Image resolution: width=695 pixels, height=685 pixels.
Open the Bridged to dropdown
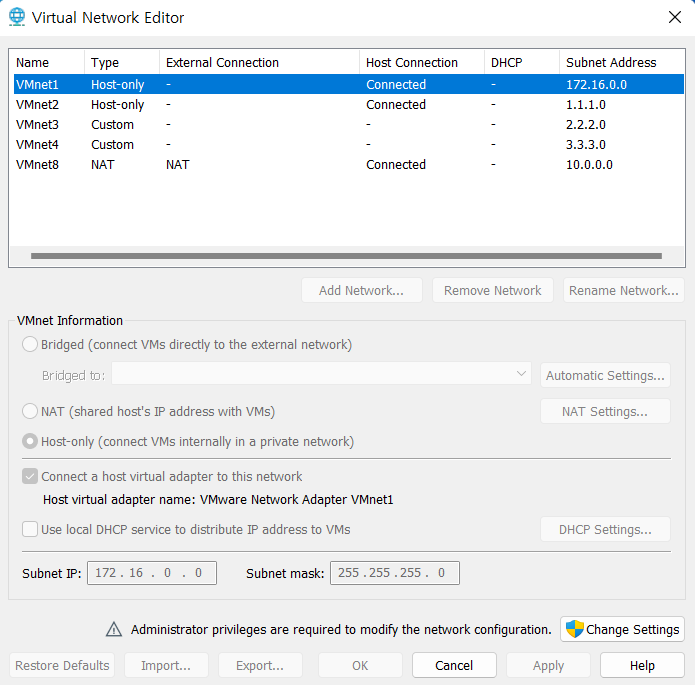point(321,374)
